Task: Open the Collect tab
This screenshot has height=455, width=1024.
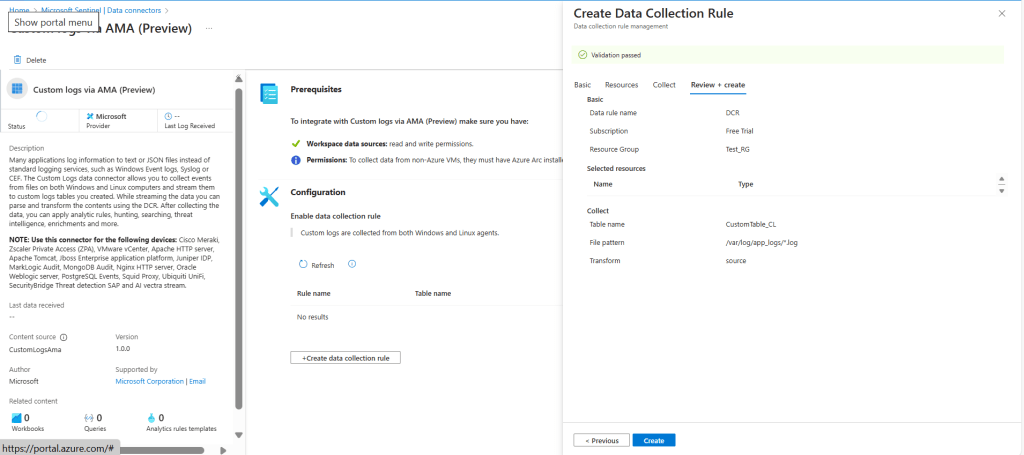Action: tap(664, 85)
